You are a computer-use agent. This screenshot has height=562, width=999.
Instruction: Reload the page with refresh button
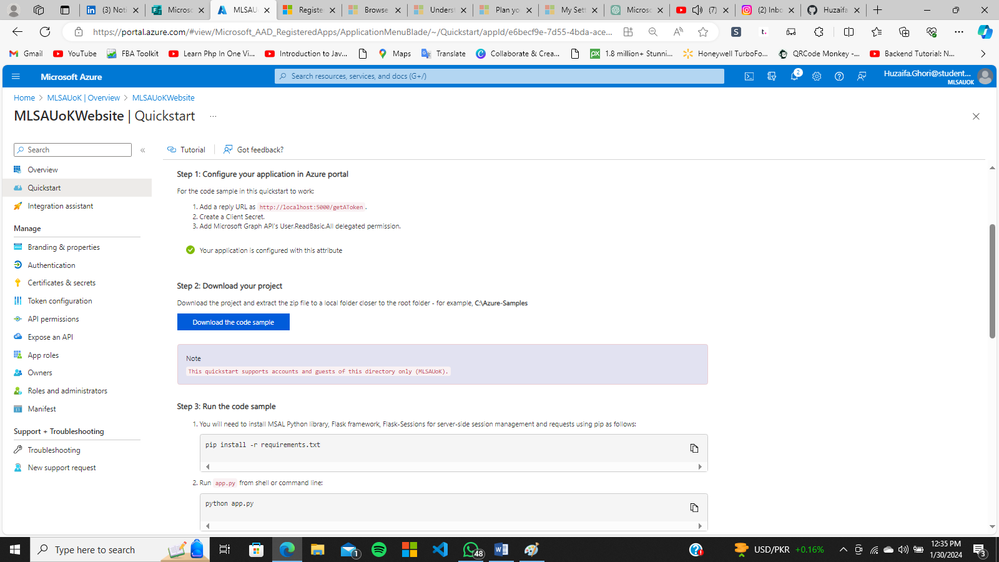45,32
